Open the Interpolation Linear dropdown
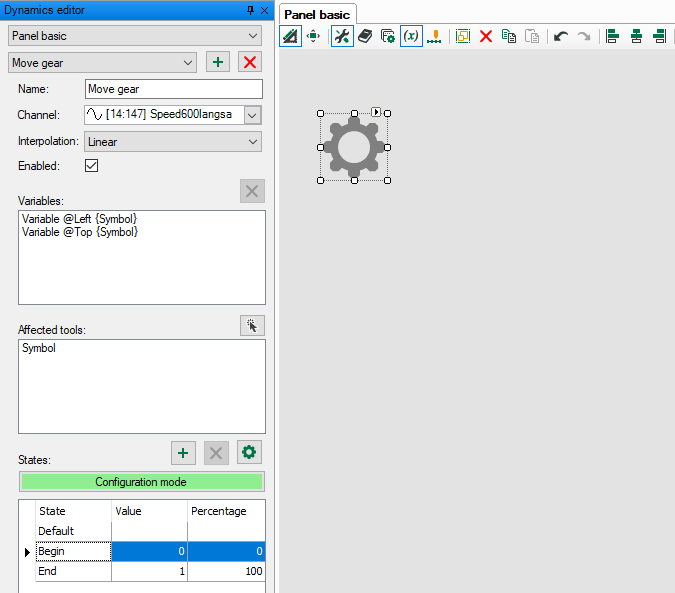This screenshot has height=593, width=675. (173, 142)
